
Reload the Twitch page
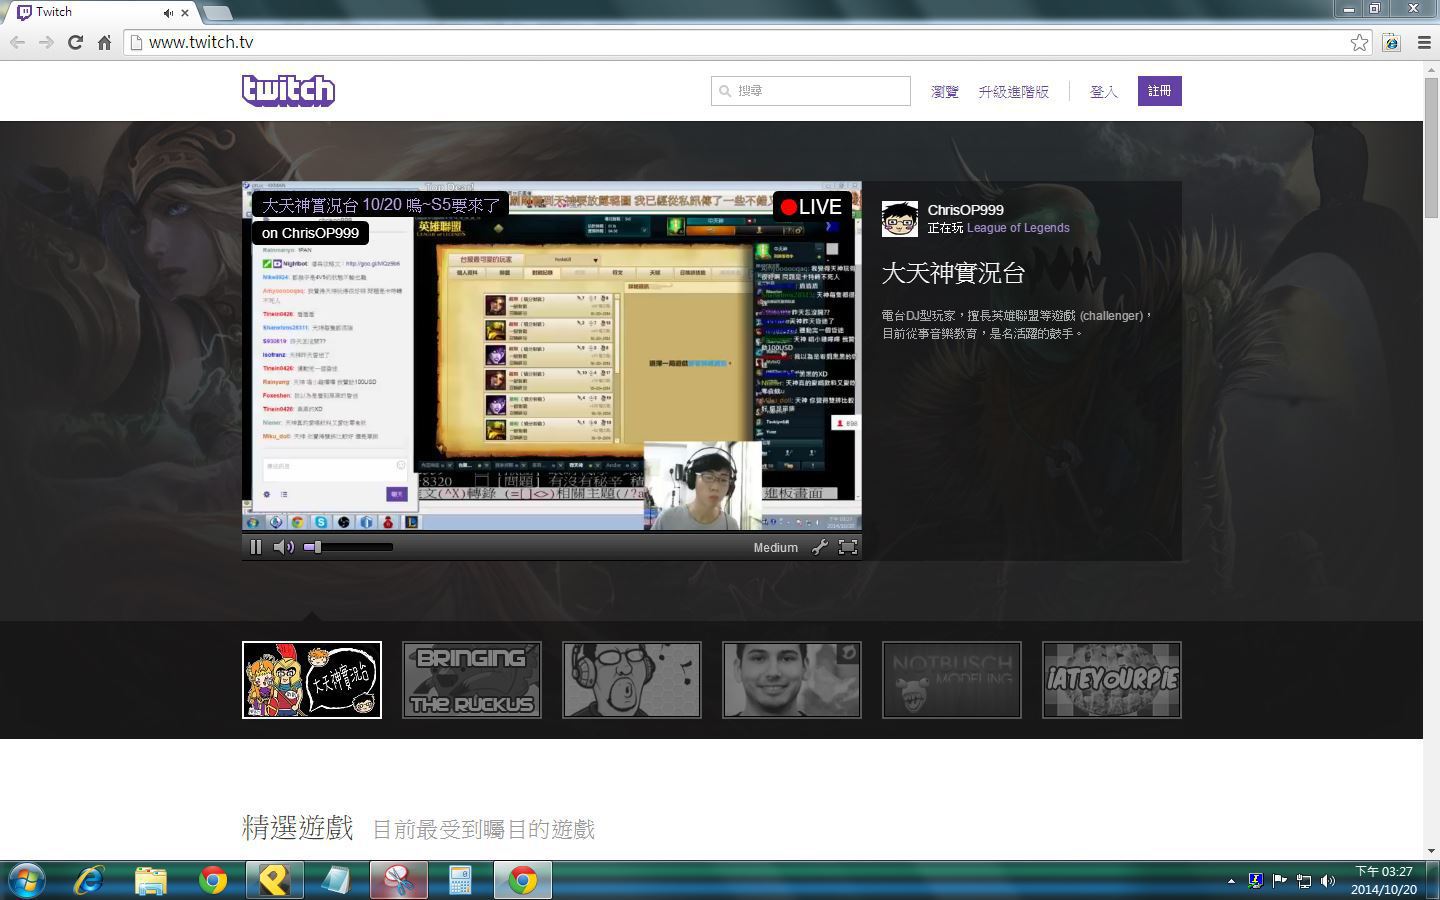pos(75,42)
